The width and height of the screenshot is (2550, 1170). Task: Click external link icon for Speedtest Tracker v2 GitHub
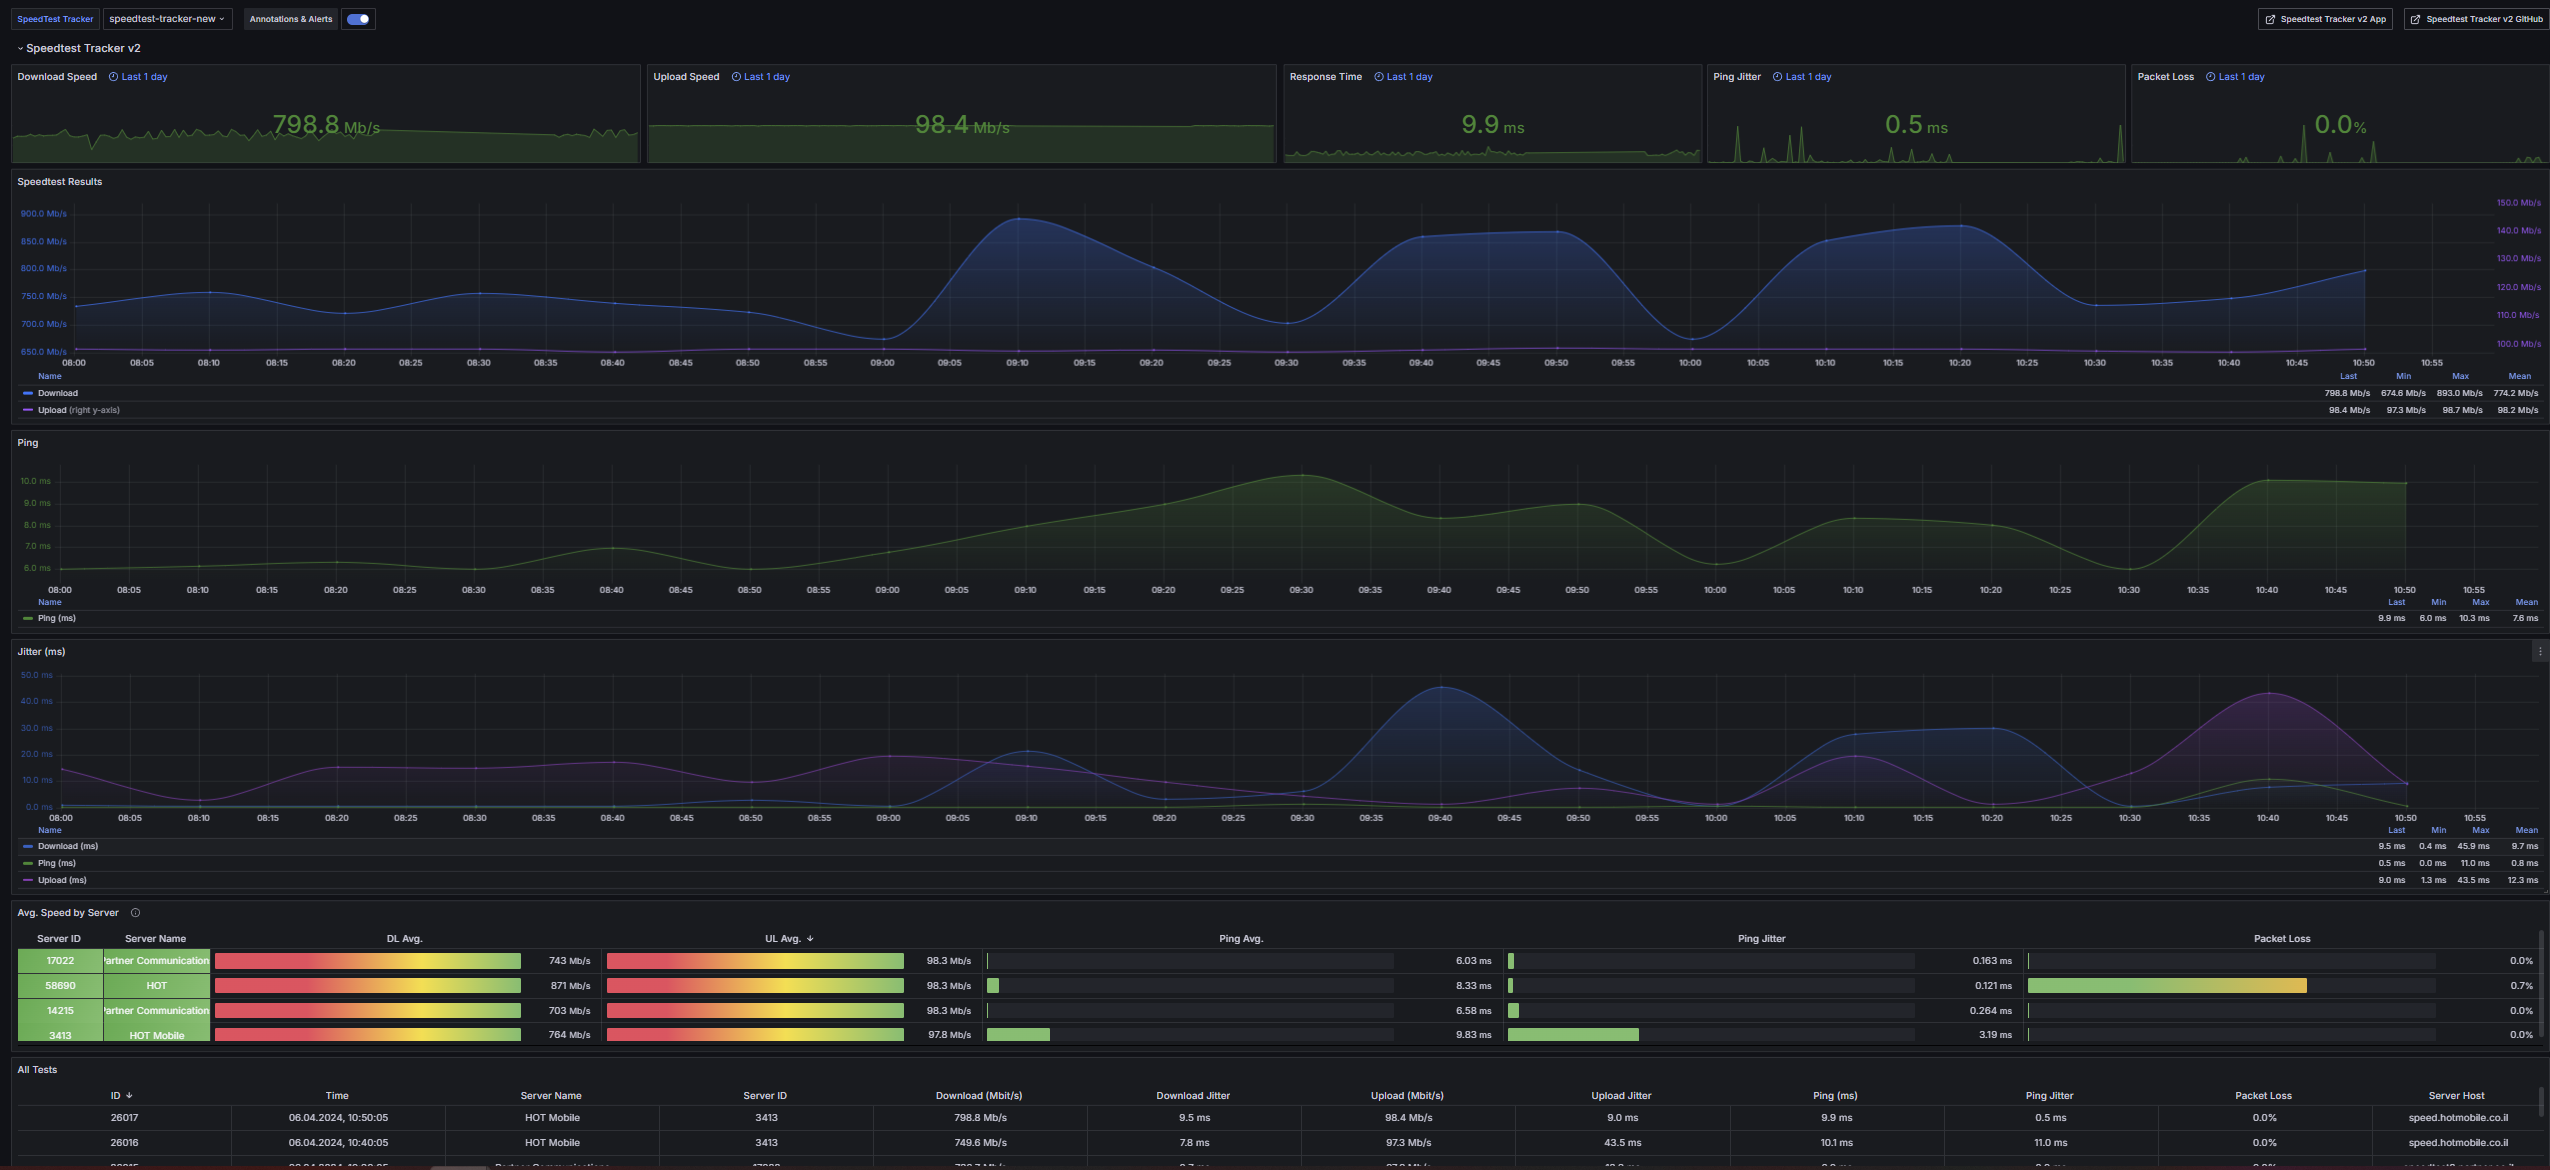click(x=2415, y=19)
